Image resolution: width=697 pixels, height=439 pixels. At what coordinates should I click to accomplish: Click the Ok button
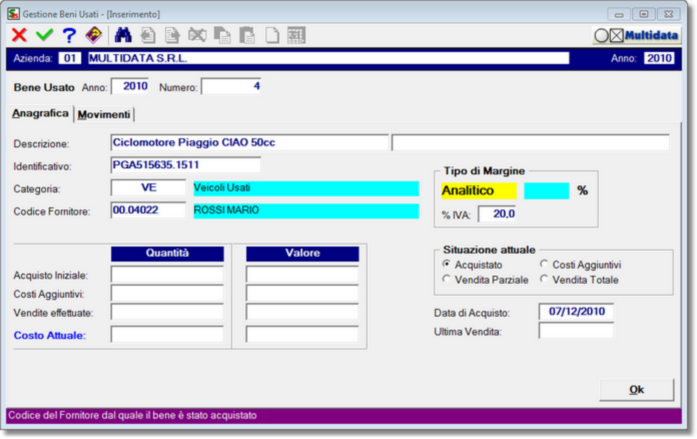point(637,390)
